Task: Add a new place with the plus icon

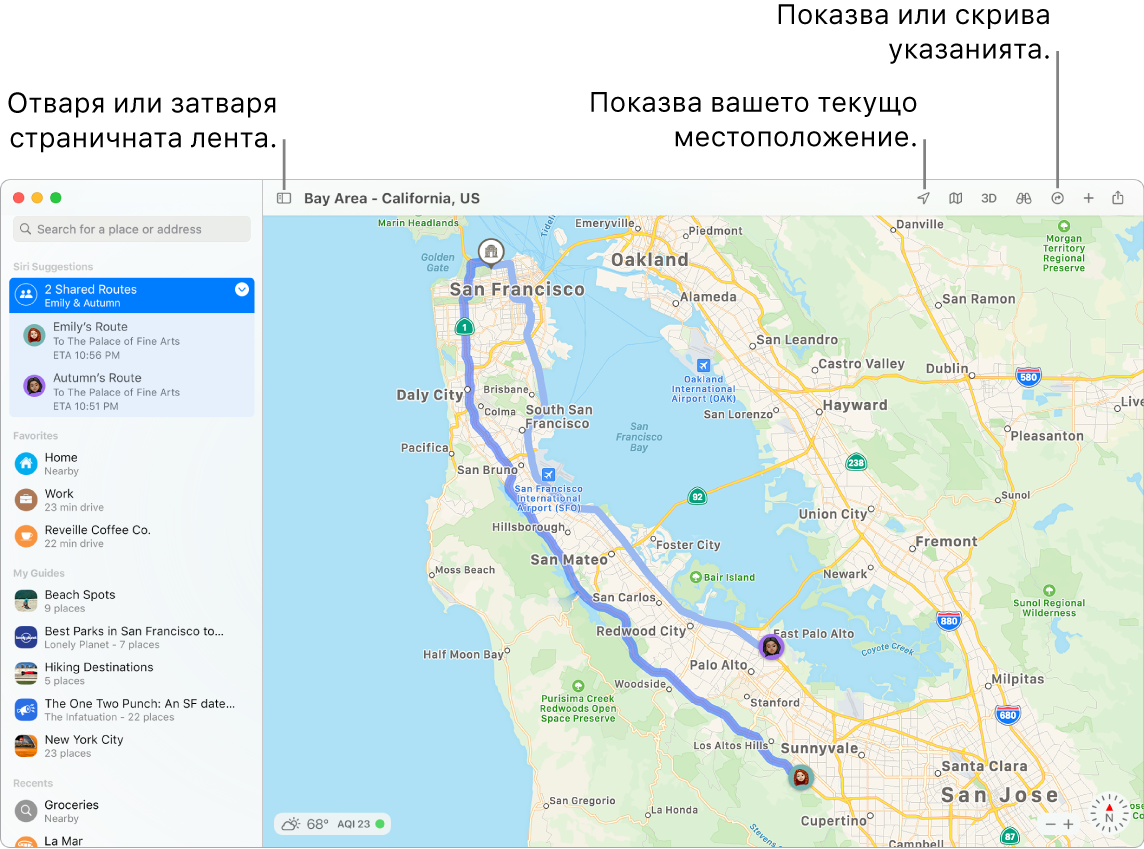Action: click(x=1088, y=198)
